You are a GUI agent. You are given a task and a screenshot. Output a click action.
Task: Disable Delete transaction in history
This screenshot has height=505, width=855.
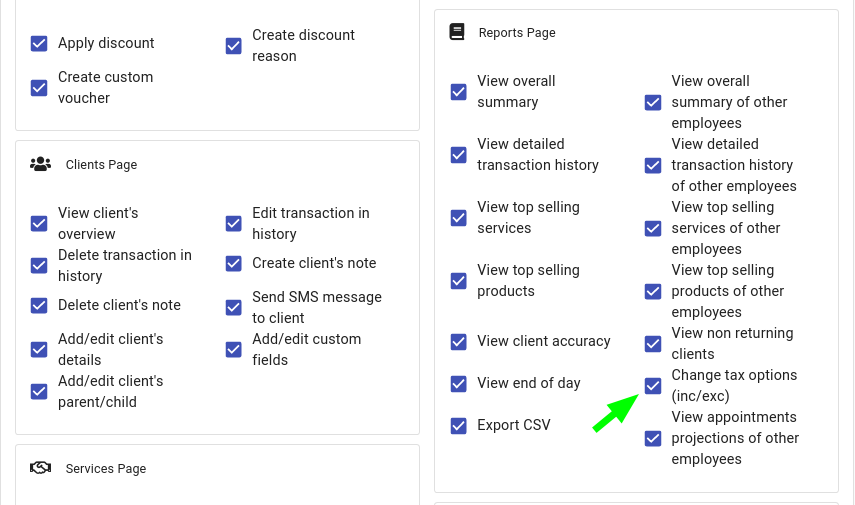[39, 265]
